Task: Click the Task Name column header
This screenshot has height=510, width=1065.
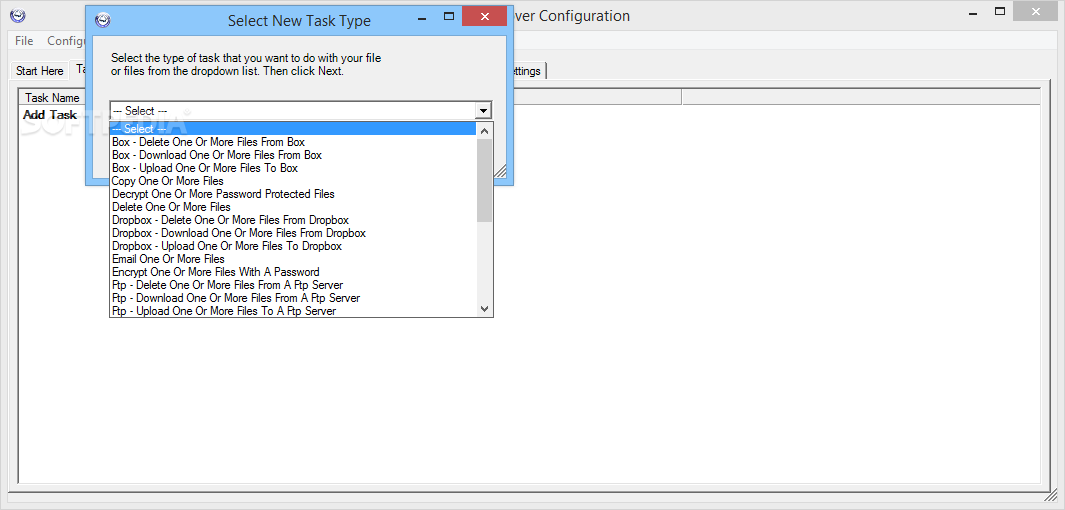Action: coord(52,98)
